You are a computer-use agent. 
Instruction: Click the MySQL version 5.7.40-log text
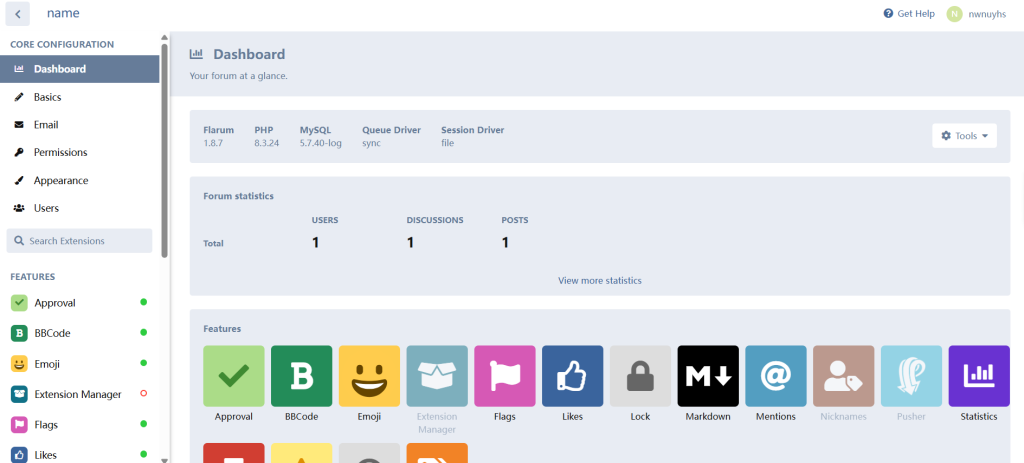(321, 143)
